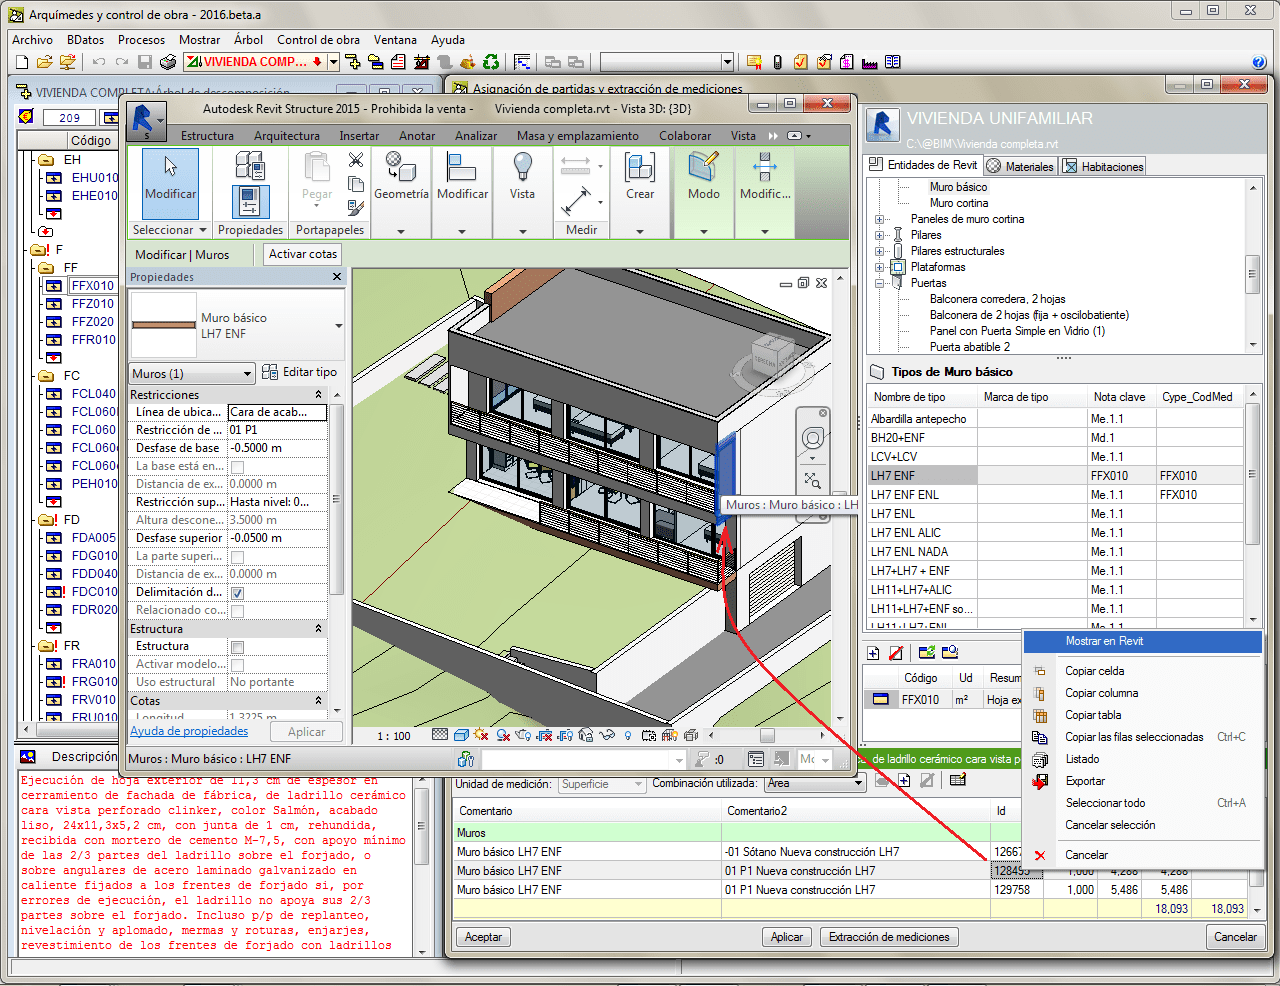1280x986 pixels.
Task: Enable the Estructura checkbox in properties
Action: (x=237, y=647)
